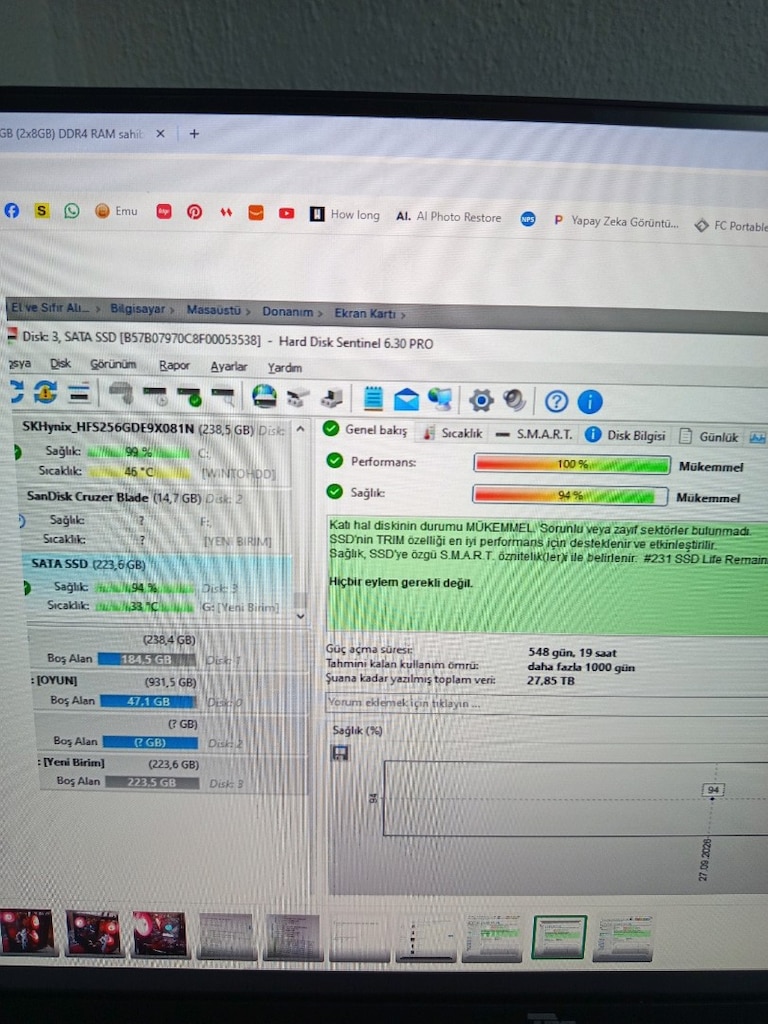
Task: Click the disk with green checkmark icon
Action: tap(189, 396)
